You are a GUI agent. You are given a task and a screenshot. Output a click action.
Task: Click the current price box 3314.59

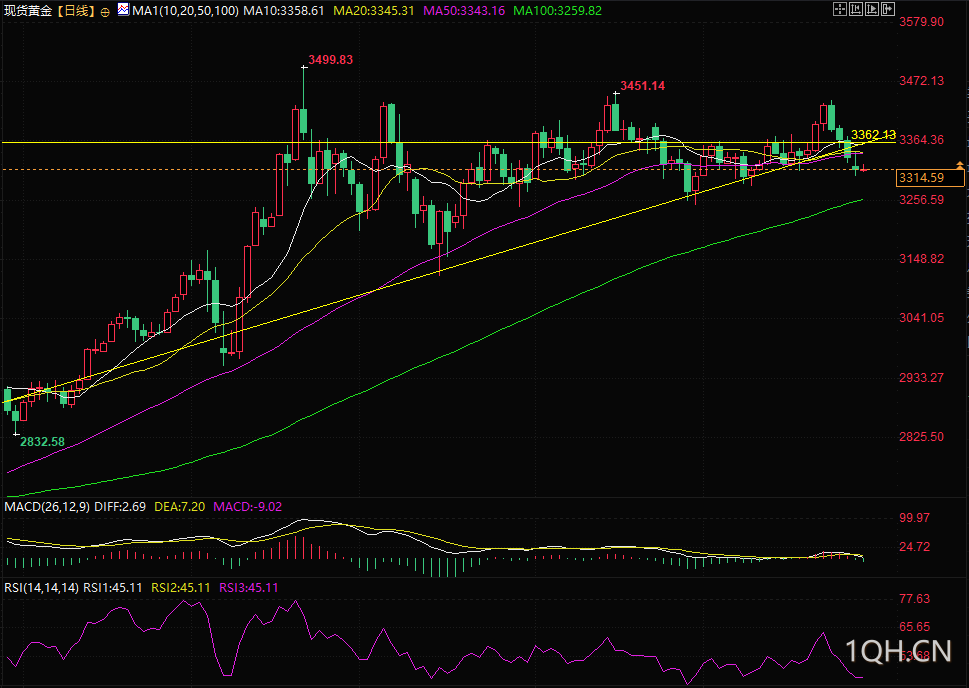coord(930,178)
